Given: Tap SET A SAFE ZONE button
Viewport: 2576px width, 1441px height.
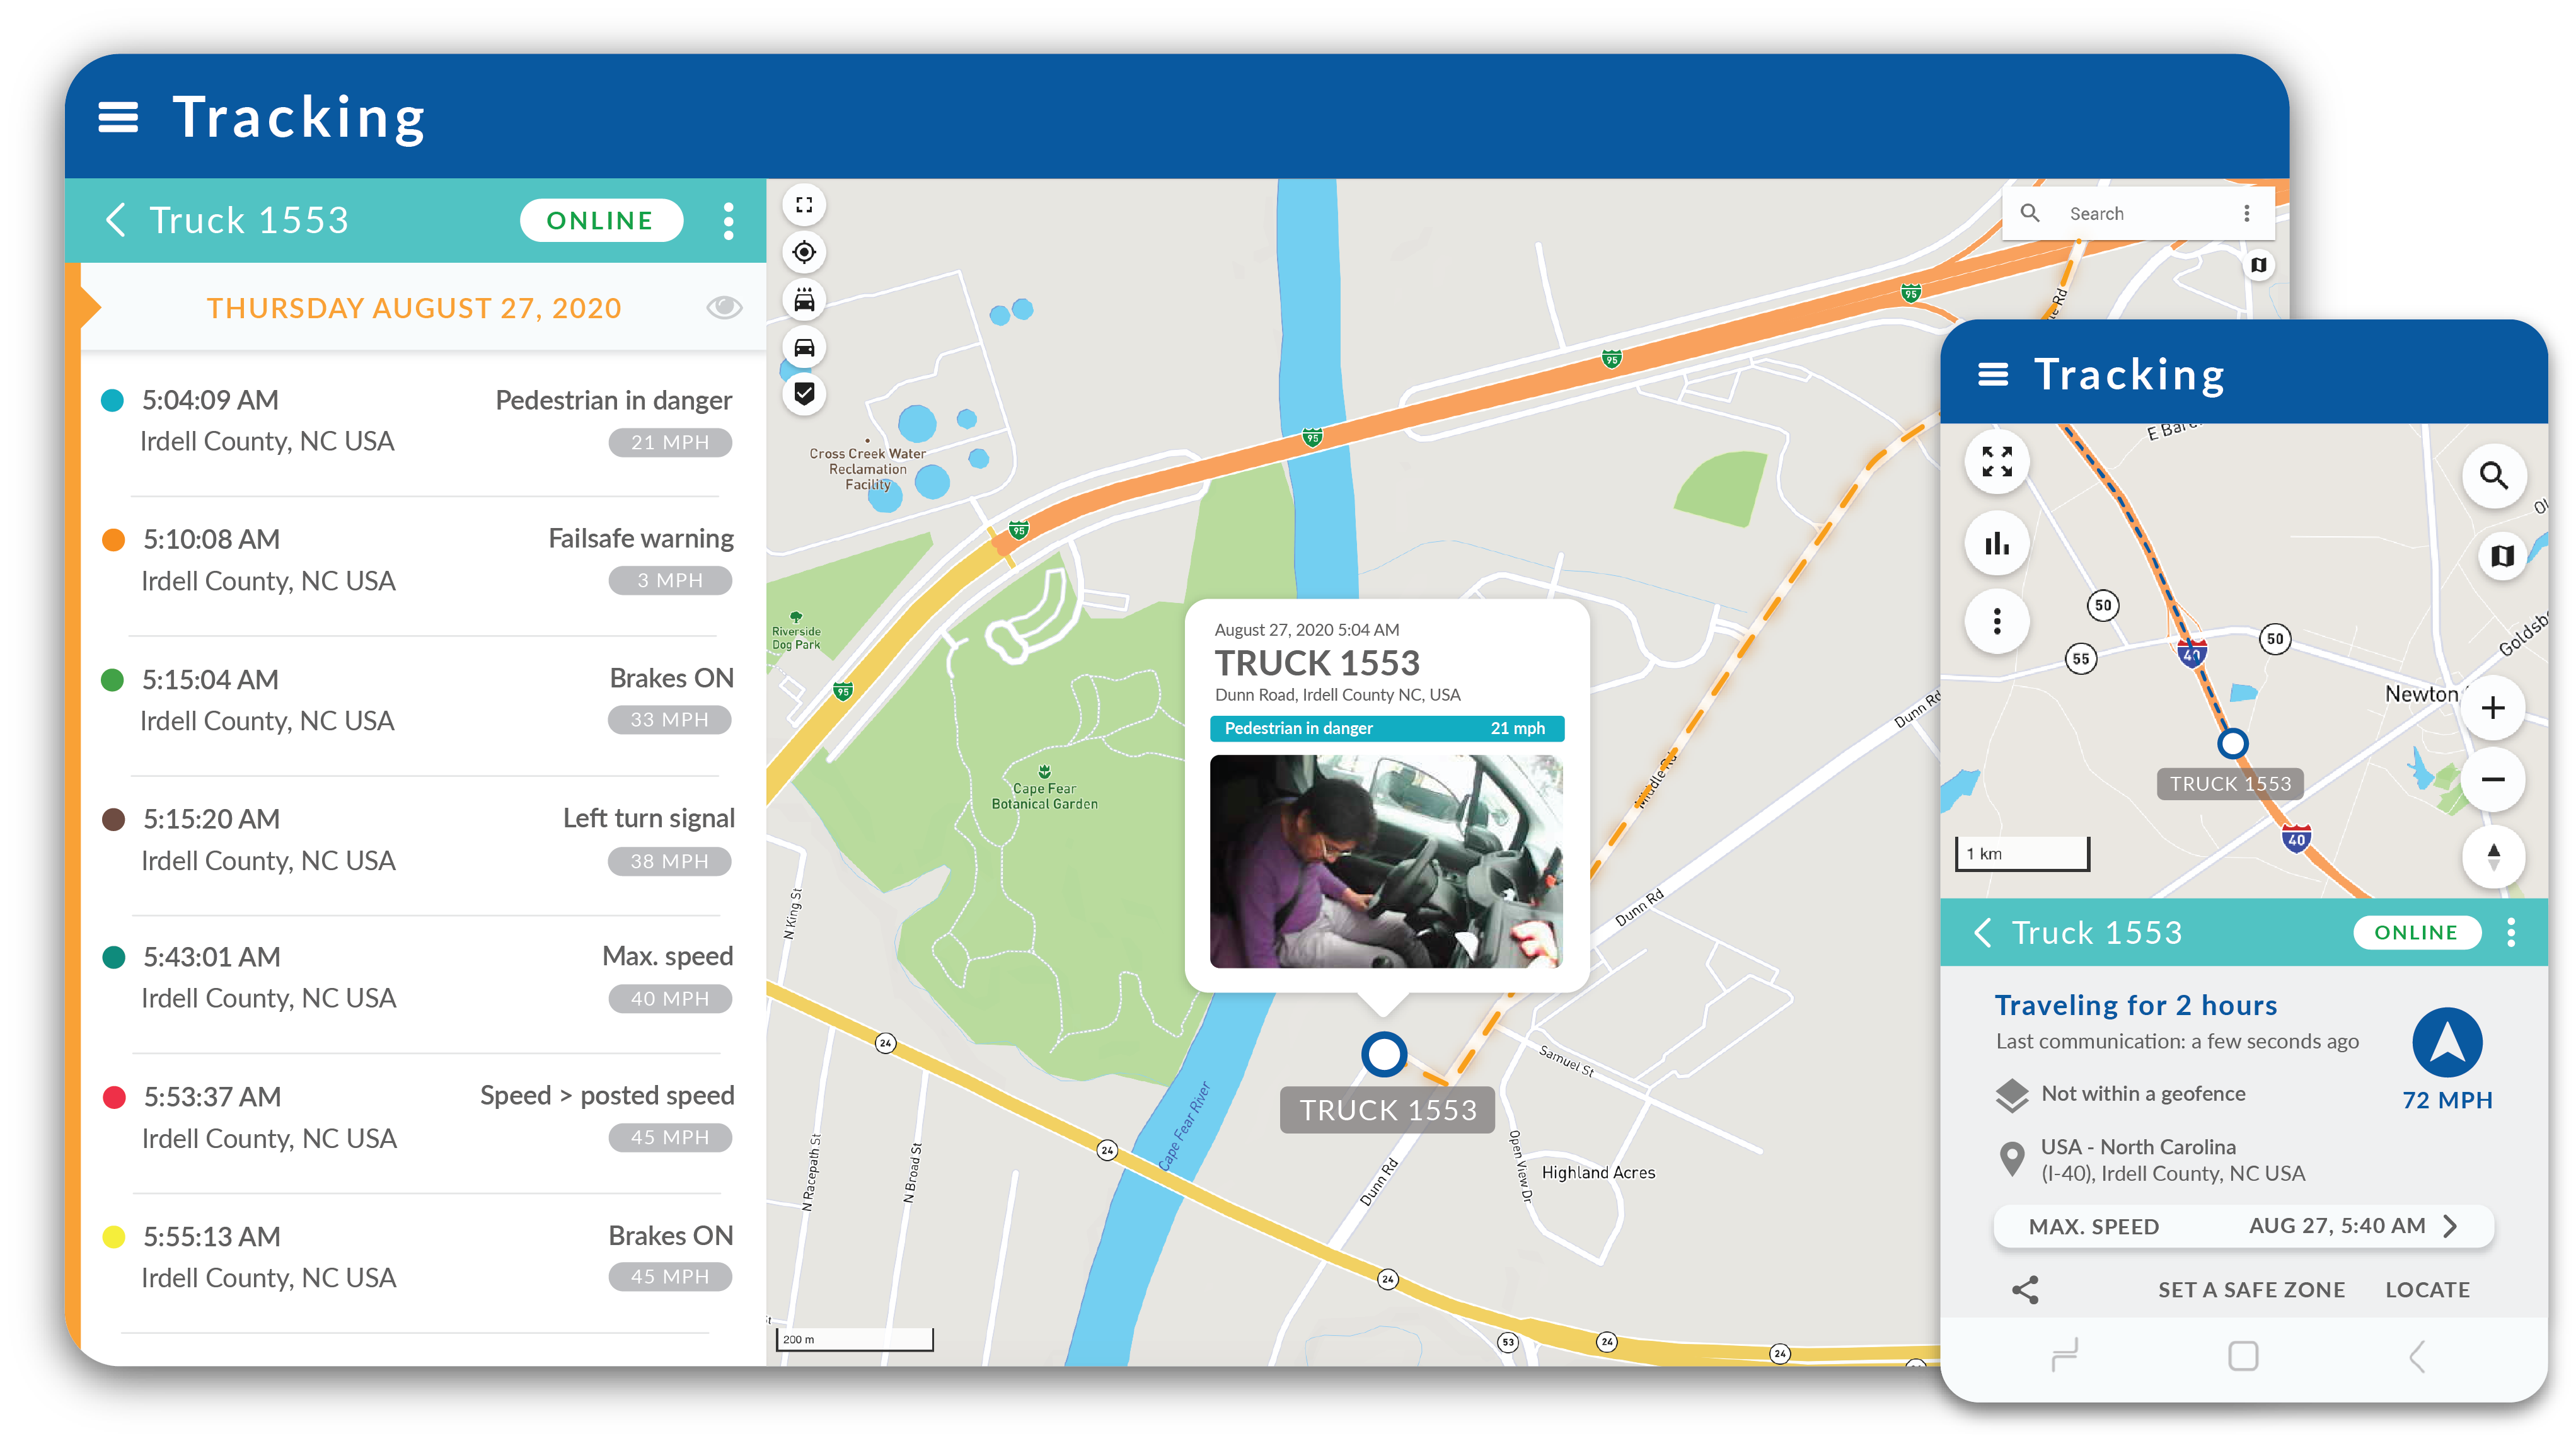Looking at the screenshot, I should pyautogui.click(x=2251, y=1290).
